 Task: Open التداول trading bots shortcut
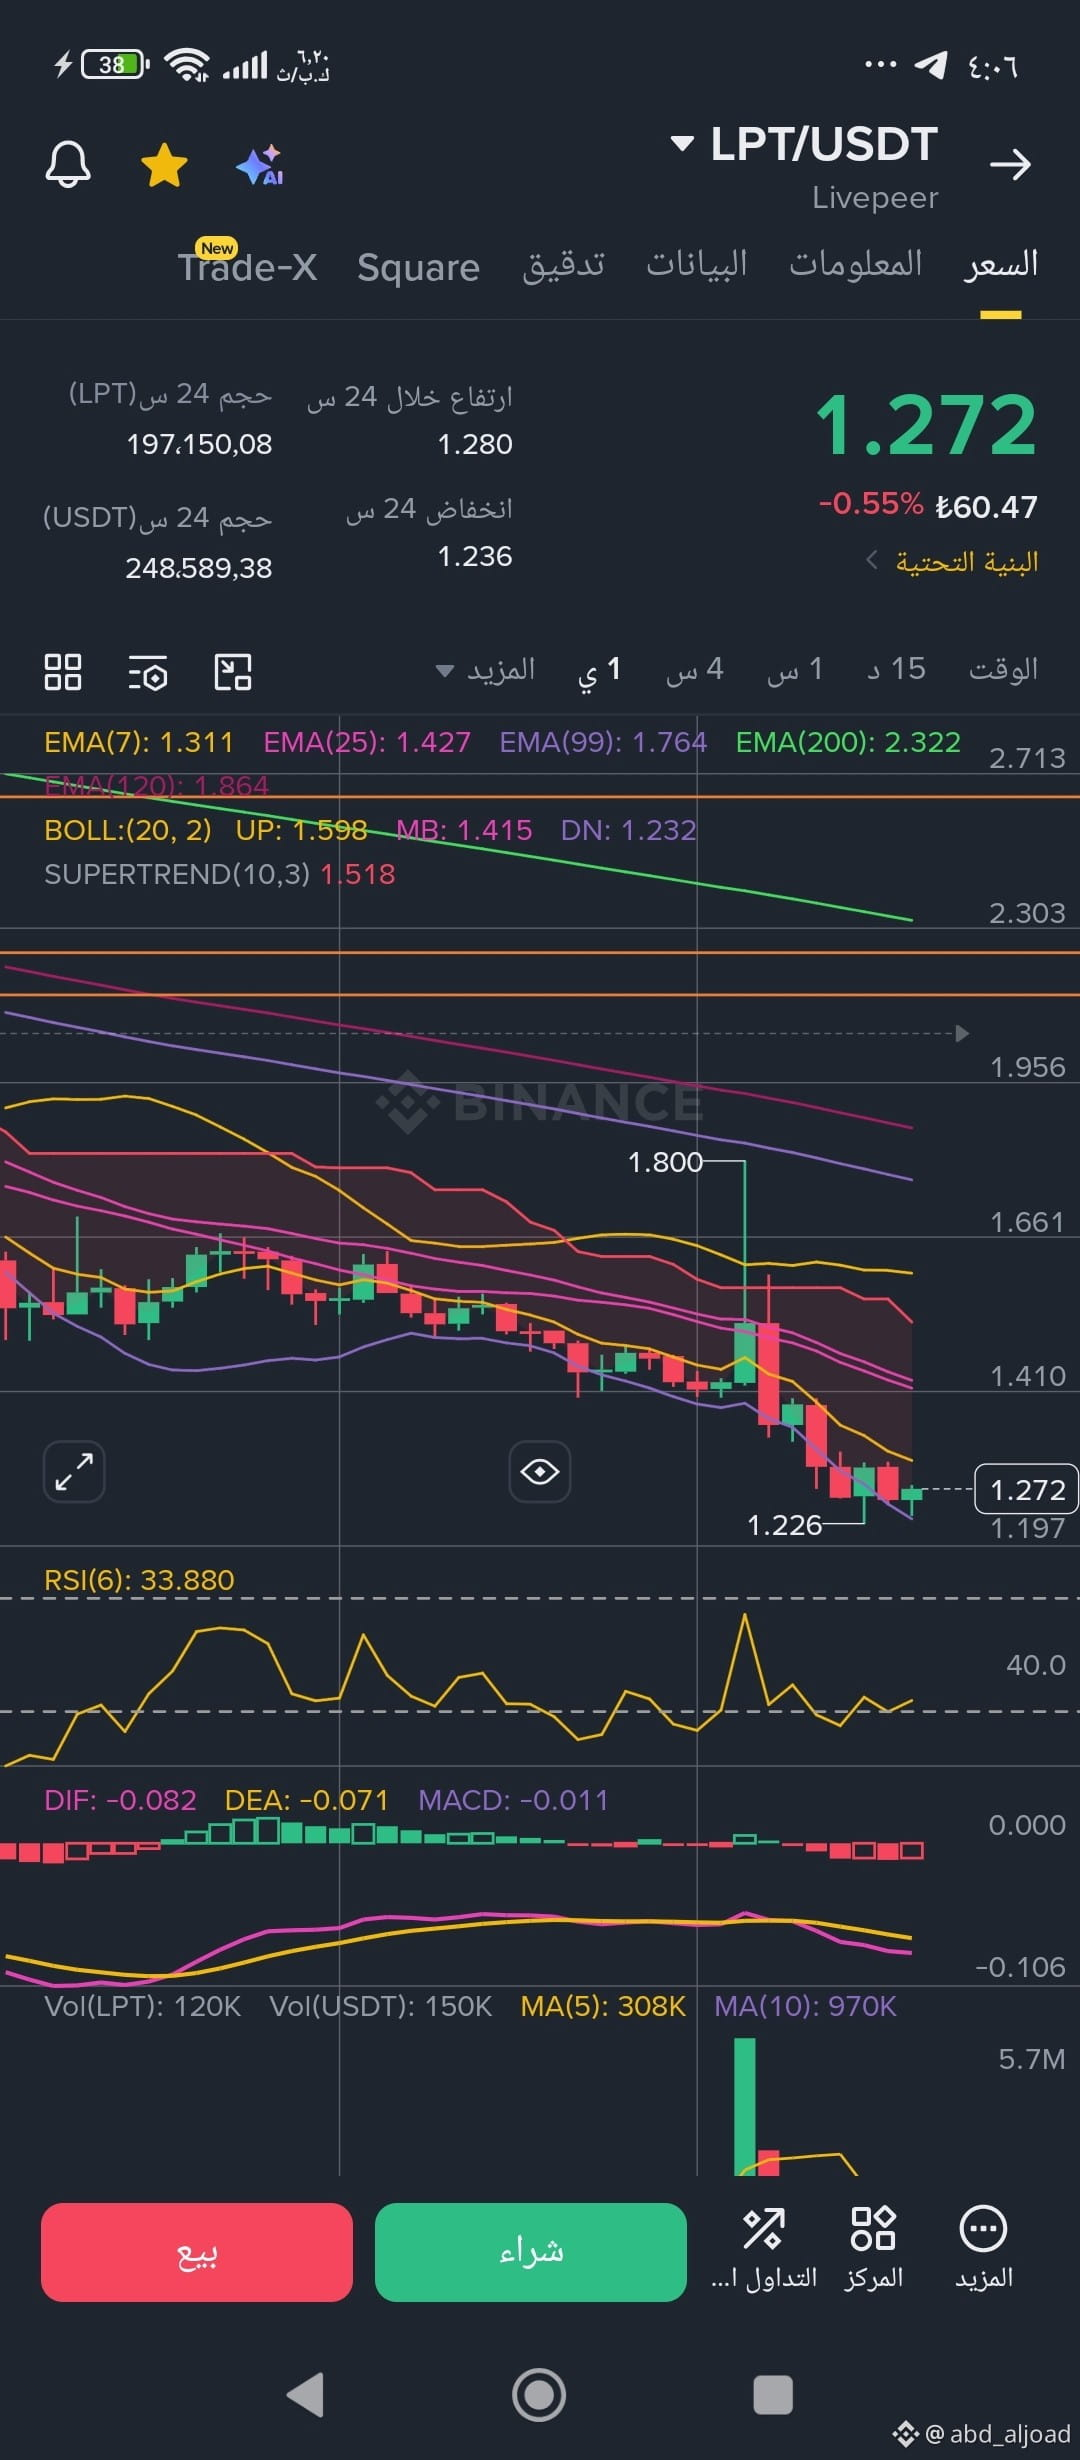pos(764,2248)
